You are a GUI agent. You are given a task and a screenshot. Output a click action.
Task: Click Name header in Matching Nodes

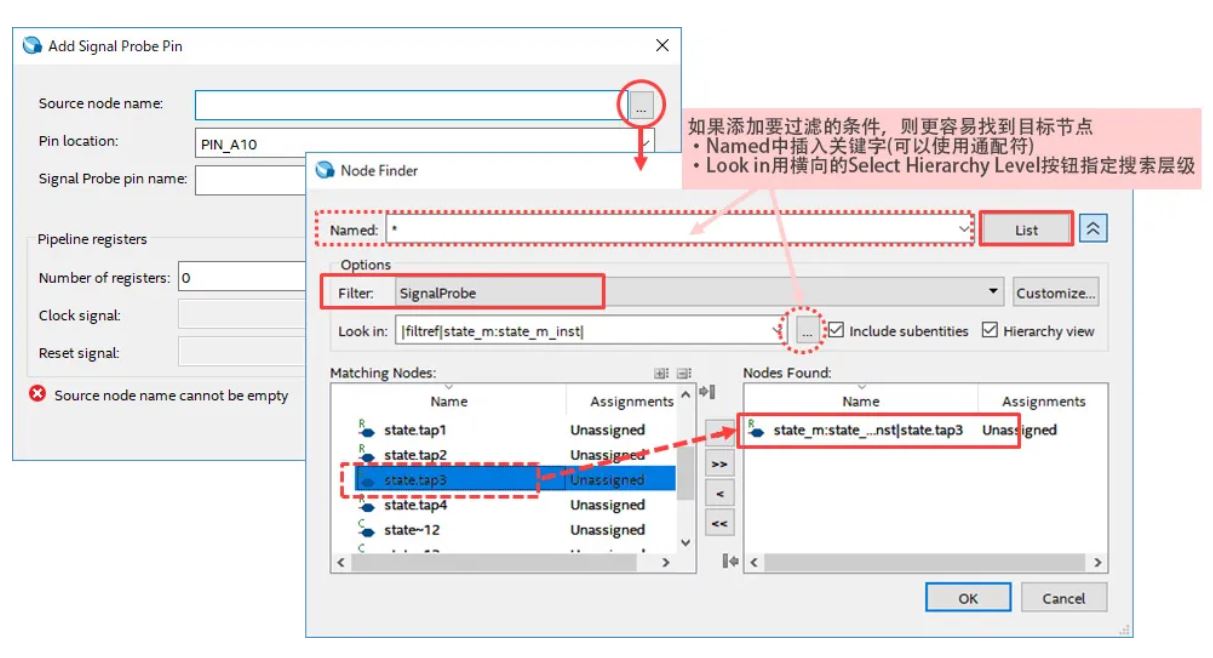point(449,401)
